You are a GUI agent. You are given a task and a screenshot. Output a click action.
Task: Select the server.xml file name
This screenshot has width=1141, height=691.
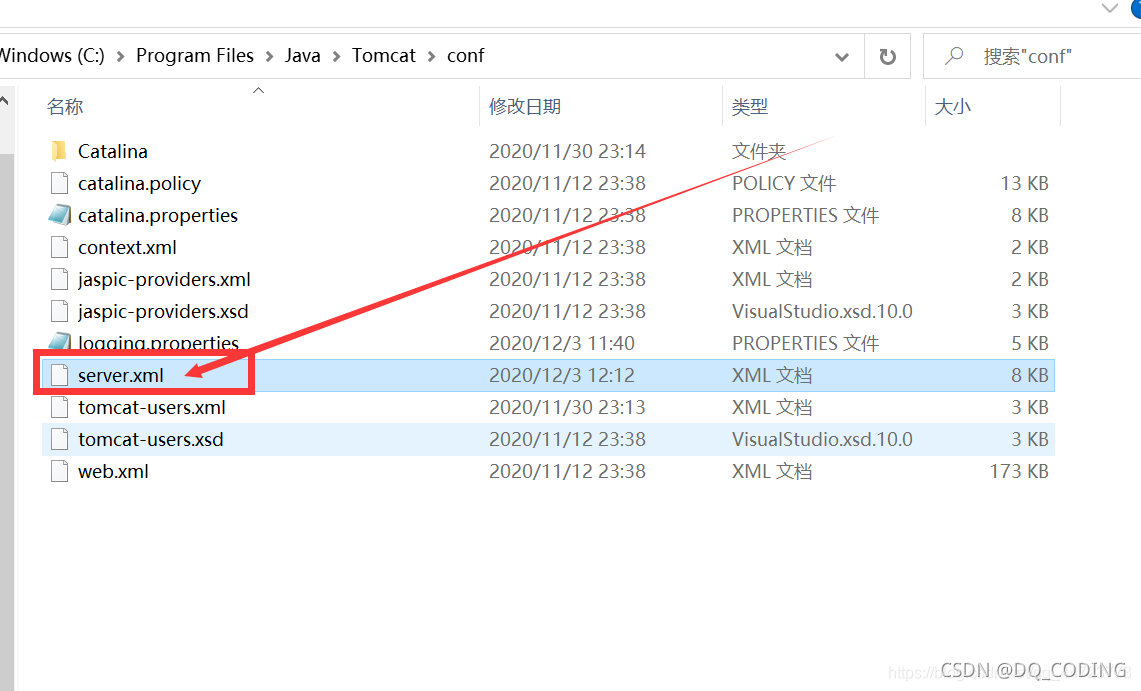click(121, 375)
